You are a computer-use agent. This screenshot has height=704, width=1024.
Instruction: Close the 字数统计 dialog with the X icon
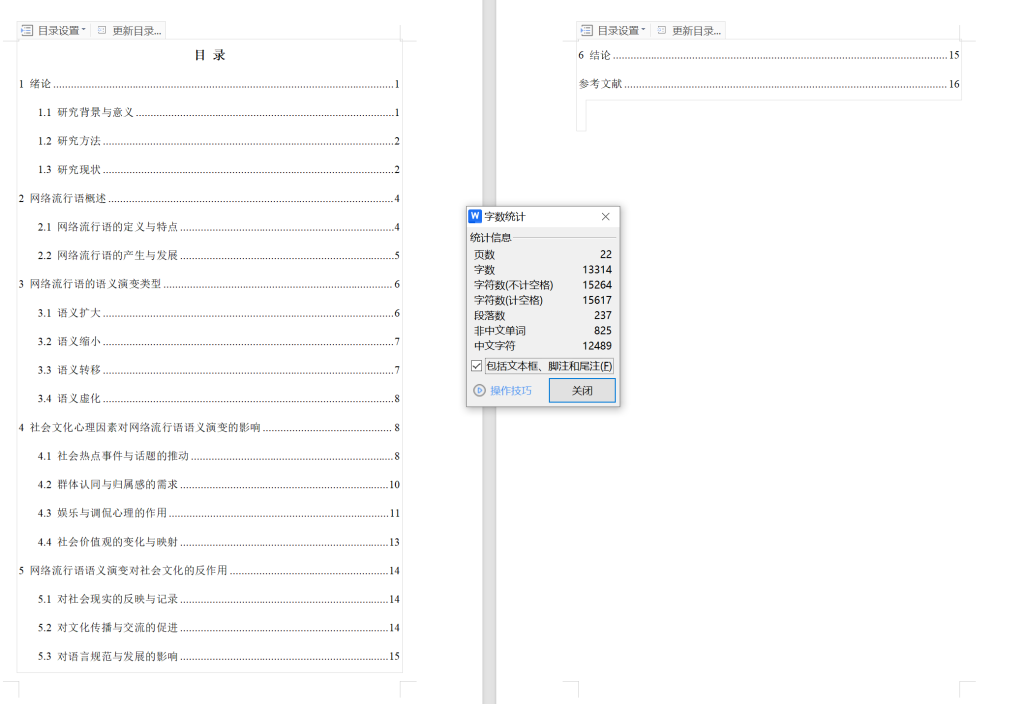pos(605,216)
